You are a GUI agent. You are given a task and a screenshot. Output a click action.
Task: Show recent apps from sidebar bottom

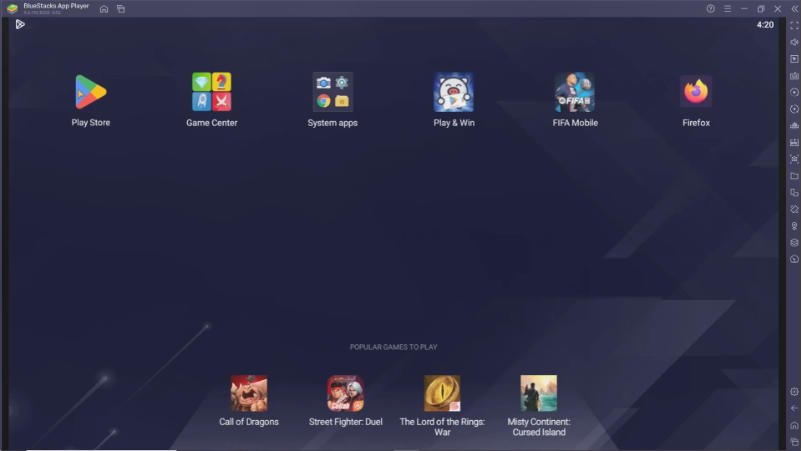coord(794,442)
